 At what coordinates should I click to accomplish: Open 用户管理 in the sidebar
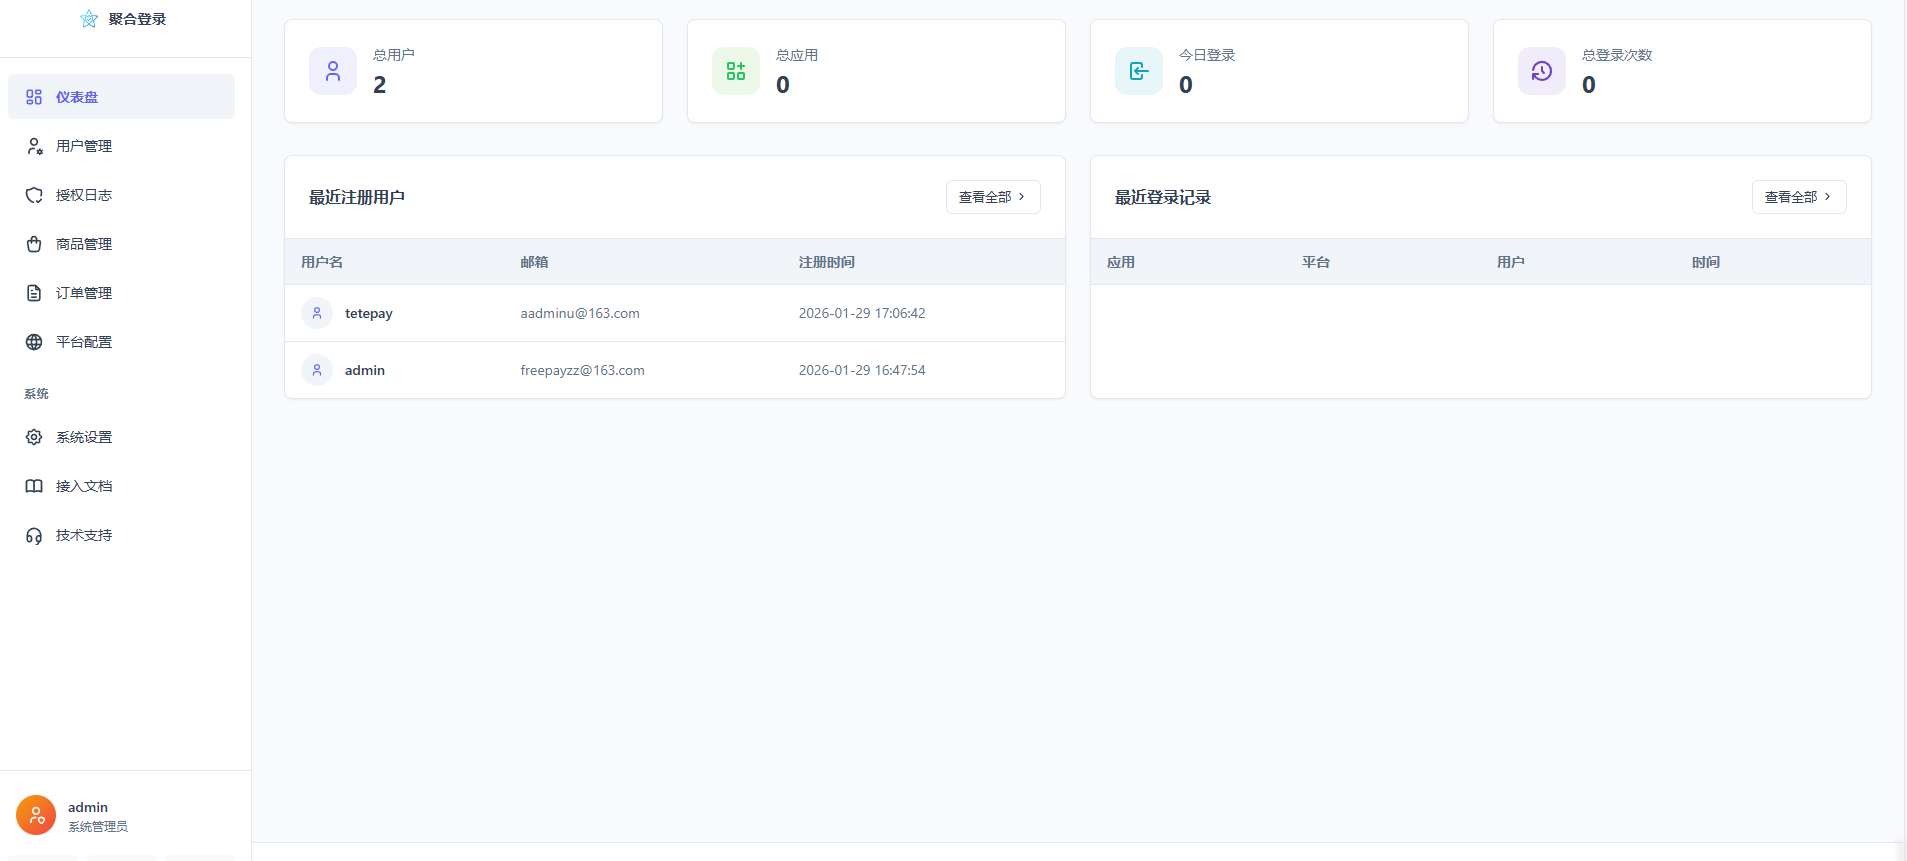pos(121,146)
